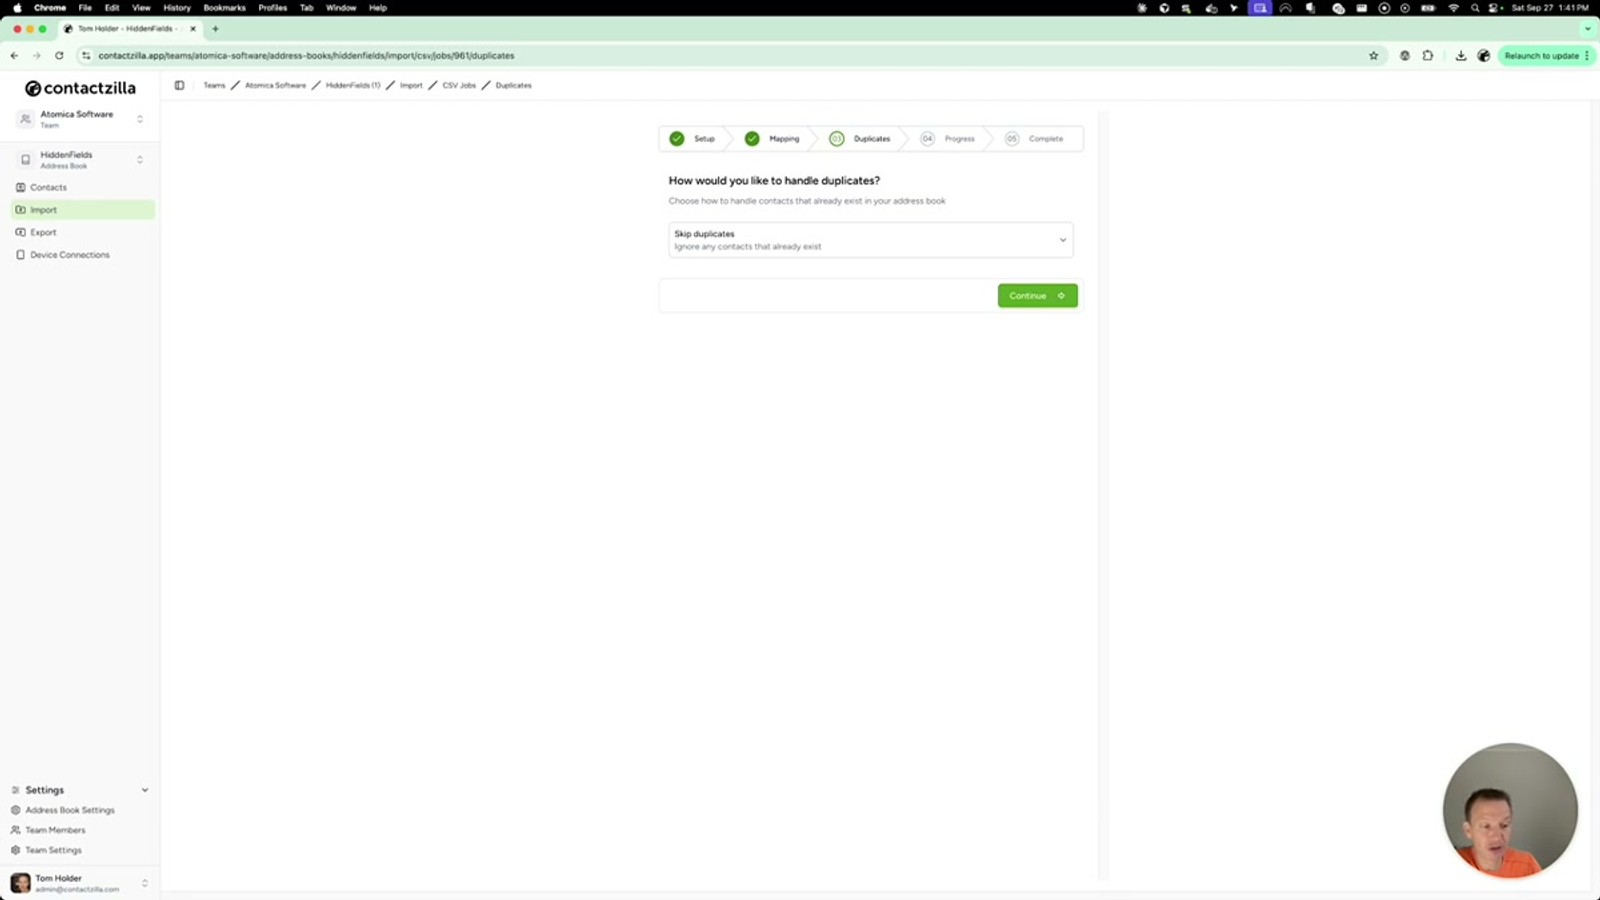Click the site info icon in address bar
1600x900 pixels.
click(x=86, y=56)
